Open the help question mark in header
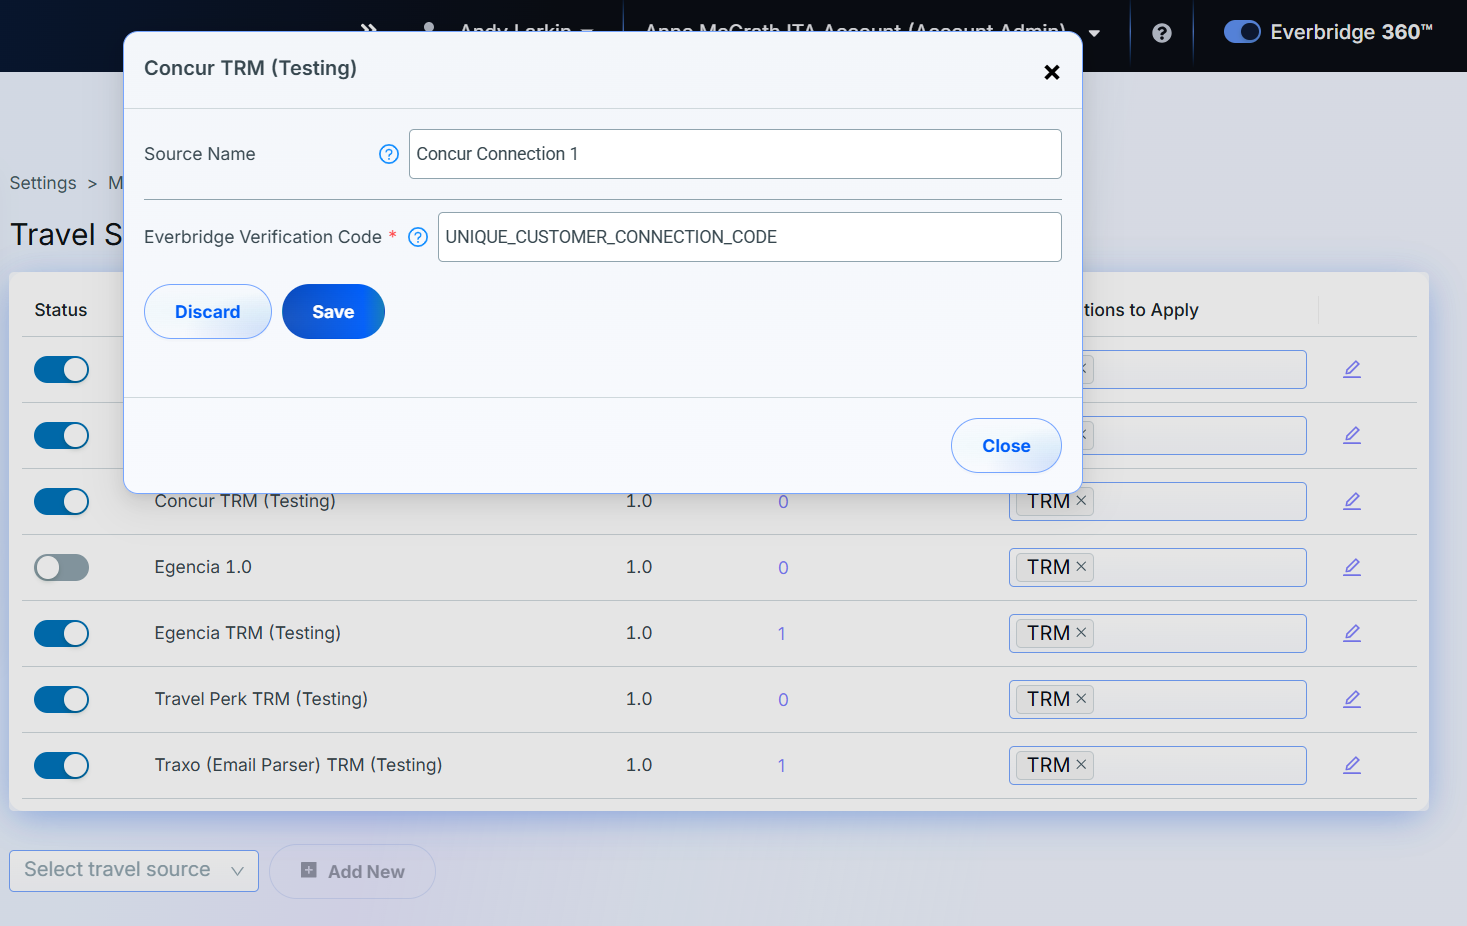This screenshot has width=1467, height=926. point(1161,33)
